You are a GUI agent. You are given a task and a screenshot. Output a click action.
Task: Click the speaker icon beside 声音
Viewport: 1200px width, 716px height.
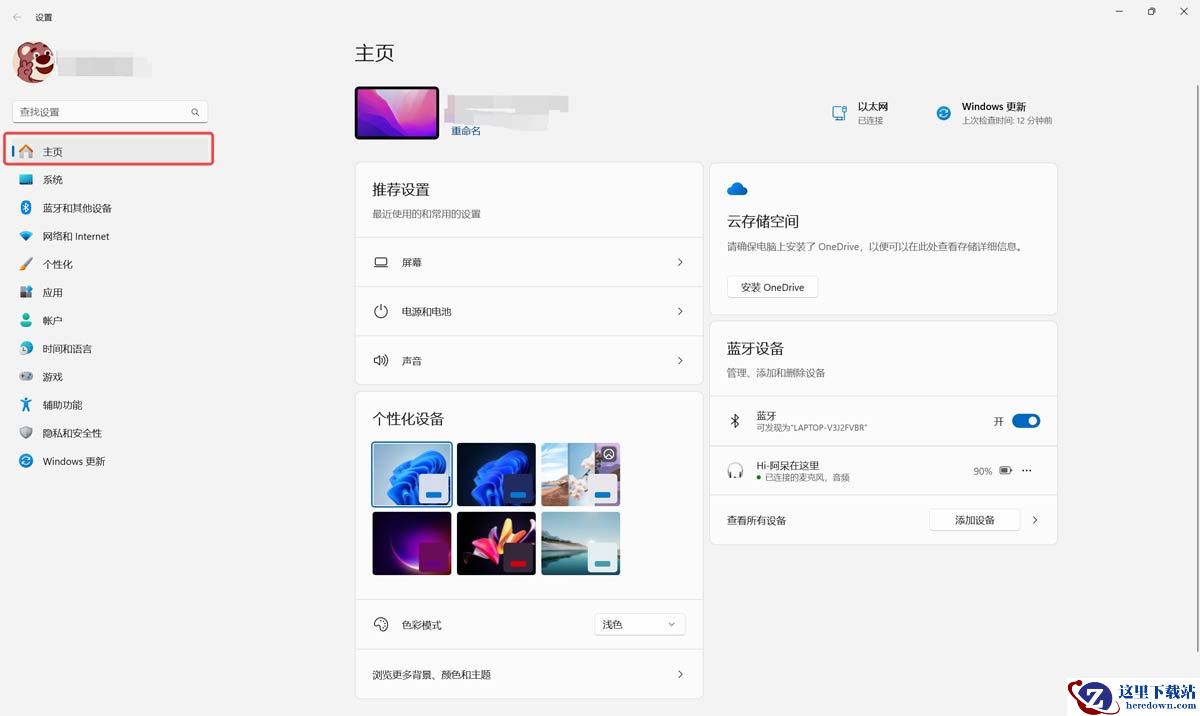point(381,360)
